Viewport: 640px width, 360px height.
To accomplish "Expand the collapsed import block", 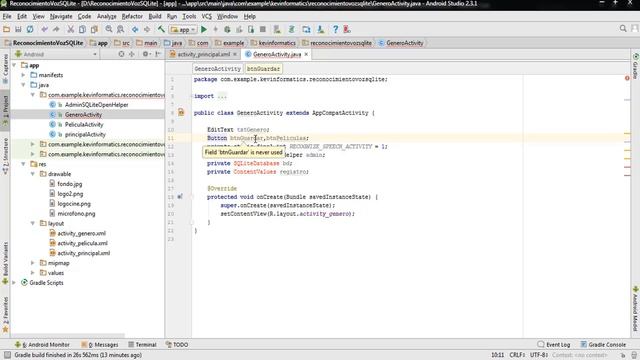I will (x=222, y=96).
